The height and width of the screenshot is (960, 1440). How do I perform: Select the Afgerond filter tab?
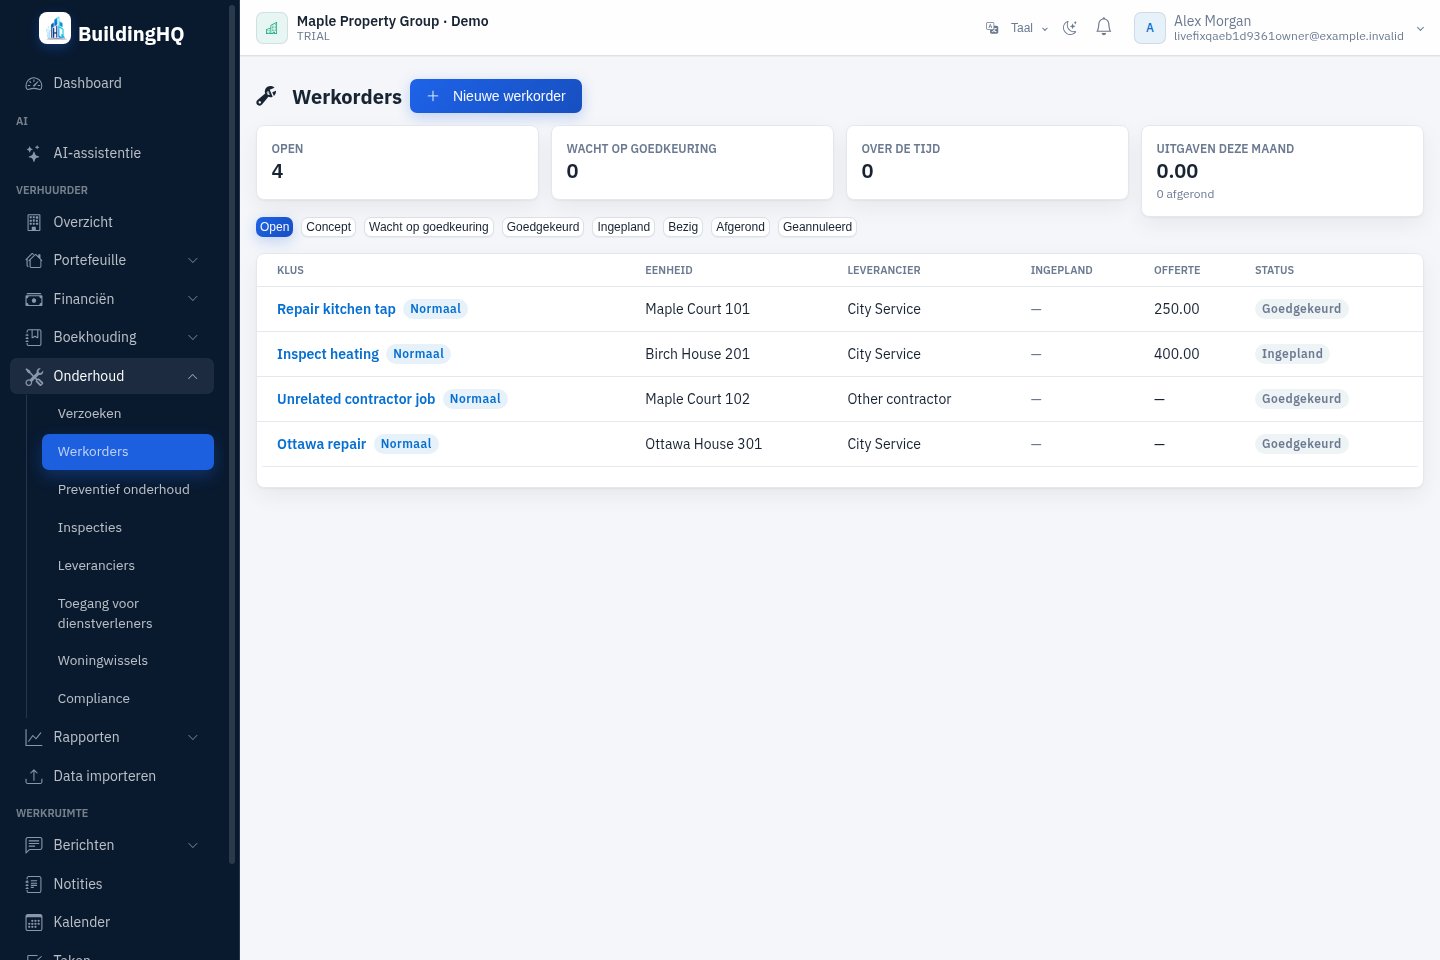point(740,227)
